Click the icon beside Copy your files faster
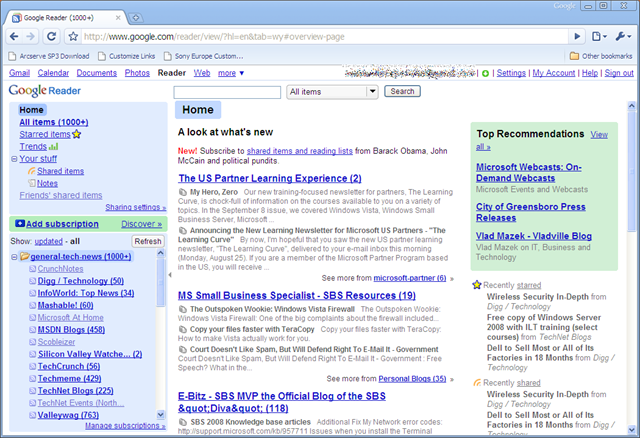Image resolution: width=640 pixels, height=438 pixels. pyautogui.click(x=182, y=329)
